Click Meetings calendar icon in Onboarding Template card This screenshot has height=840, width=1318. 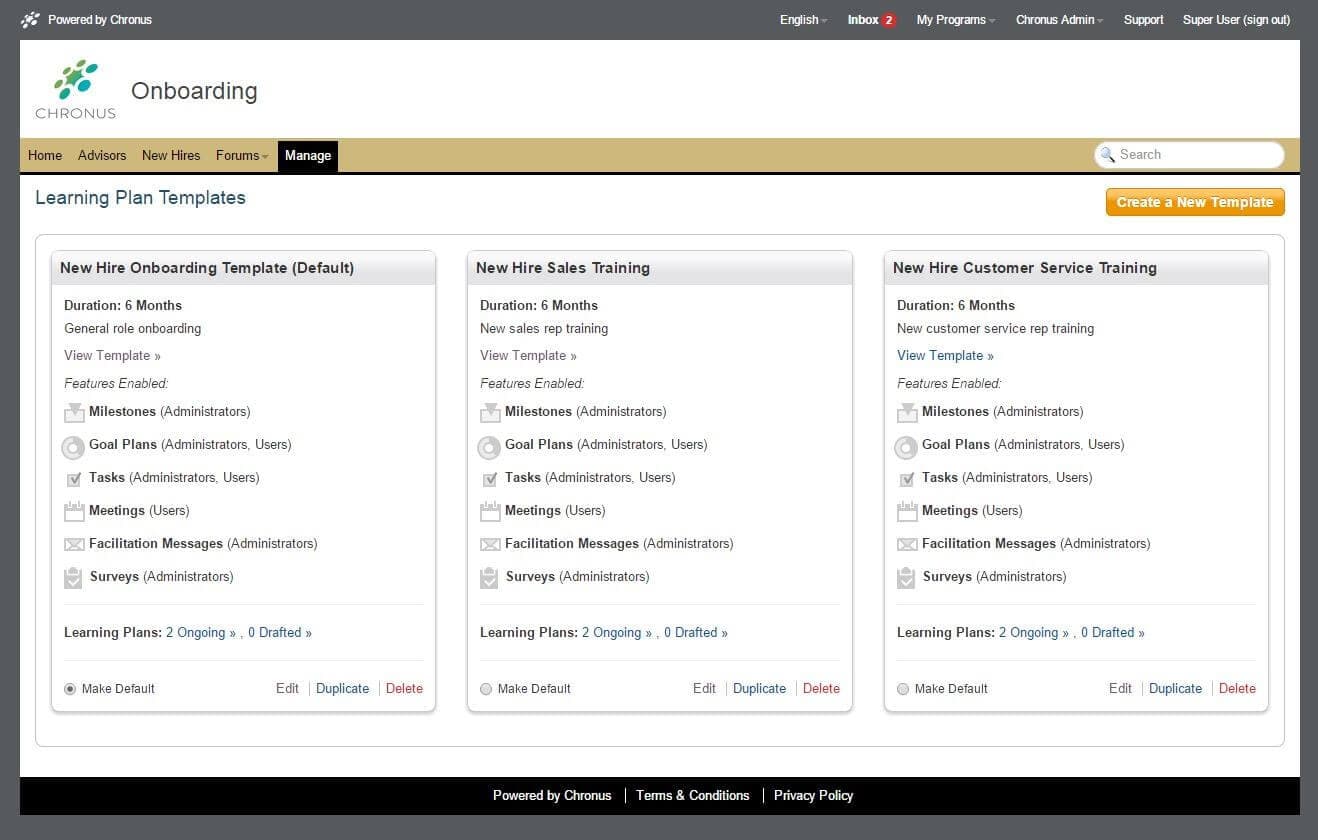(74, 512)
